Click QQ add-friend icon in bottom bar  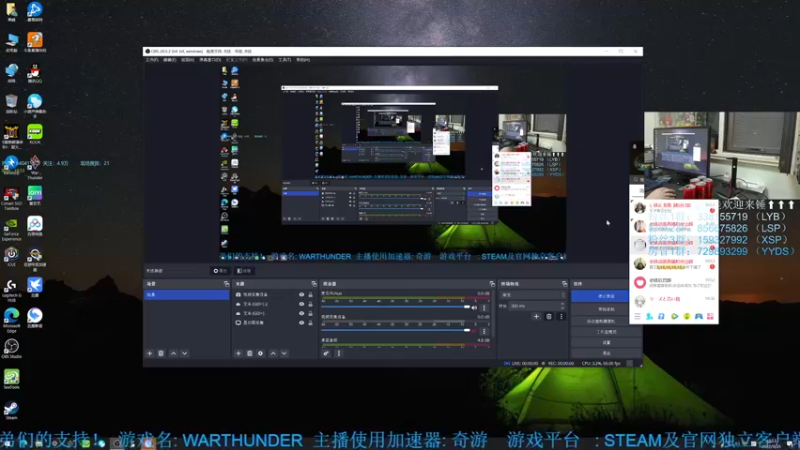point(649,316)
